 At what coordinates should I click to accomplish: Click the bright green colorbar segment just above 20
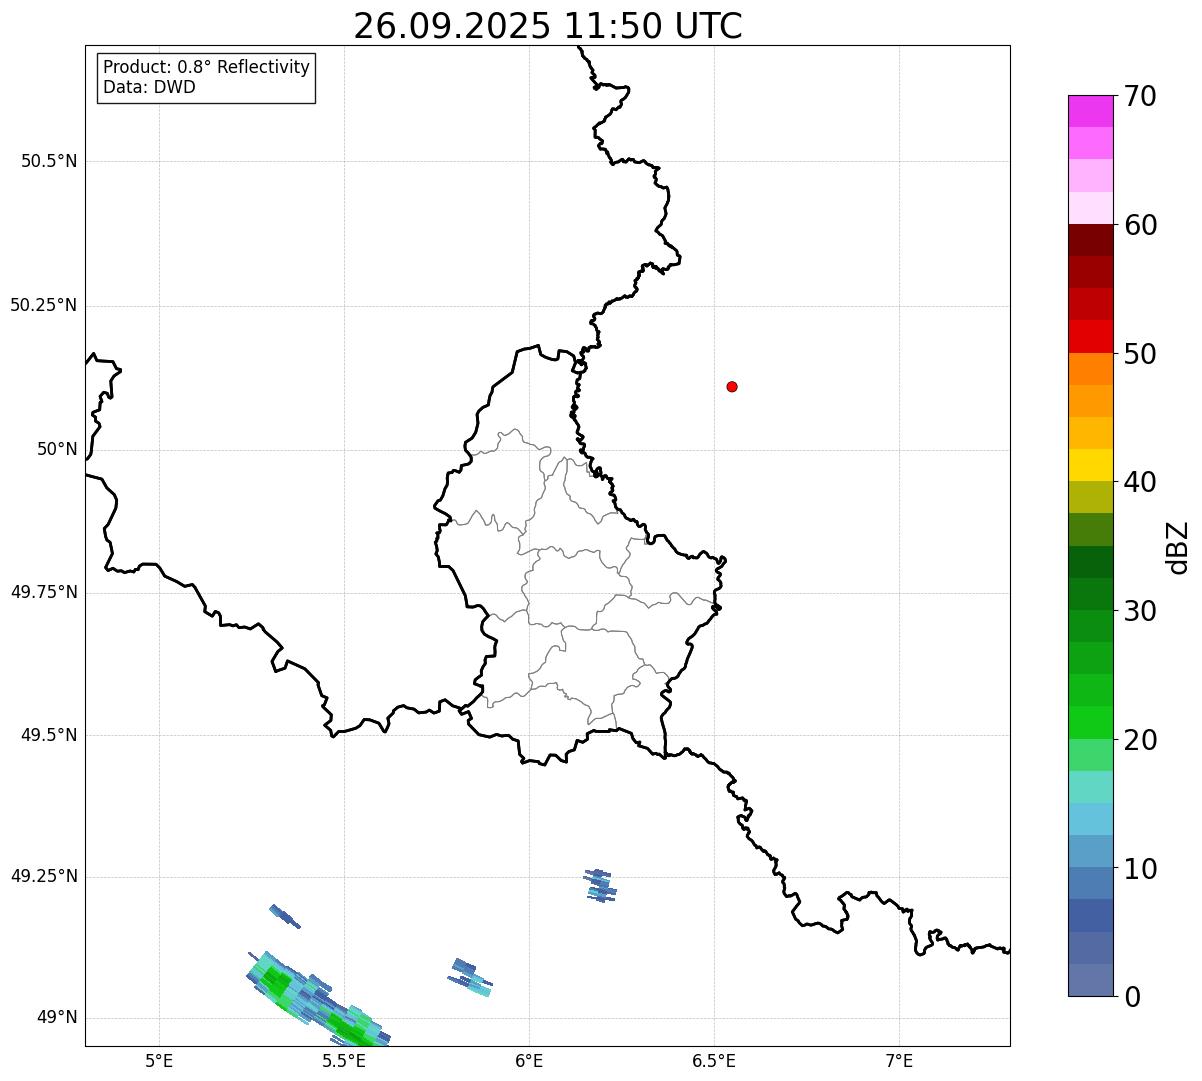point(1090,722)
